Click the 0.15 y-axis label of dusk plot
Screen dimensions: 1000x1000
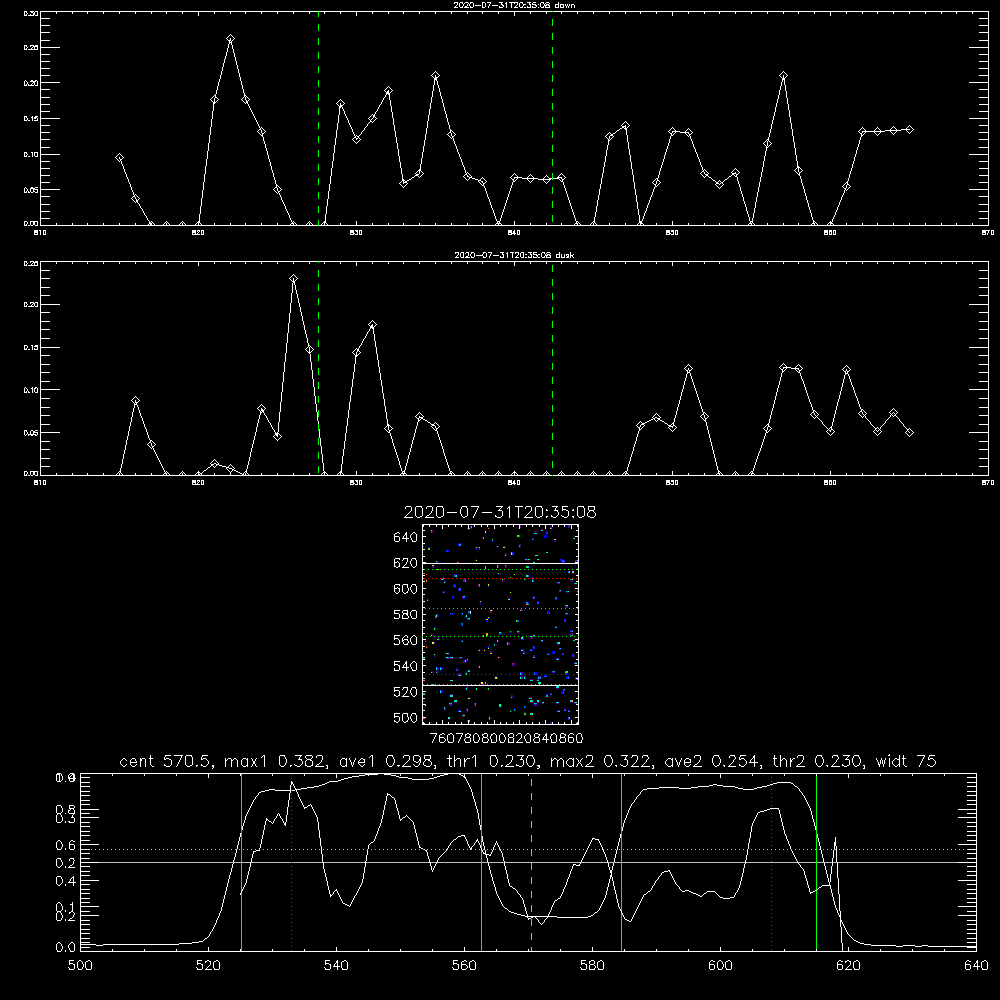(x=32, y=348)
